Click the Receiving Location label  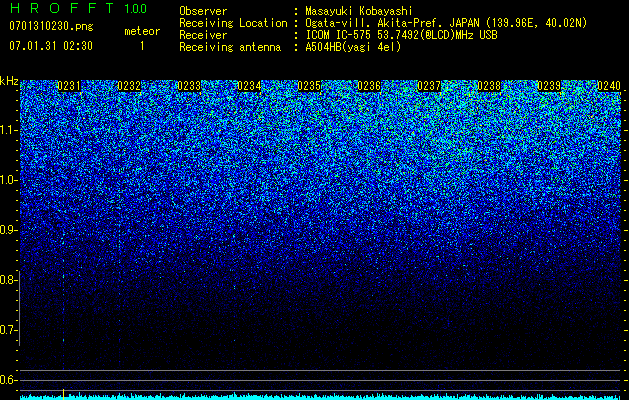(233, 23)
